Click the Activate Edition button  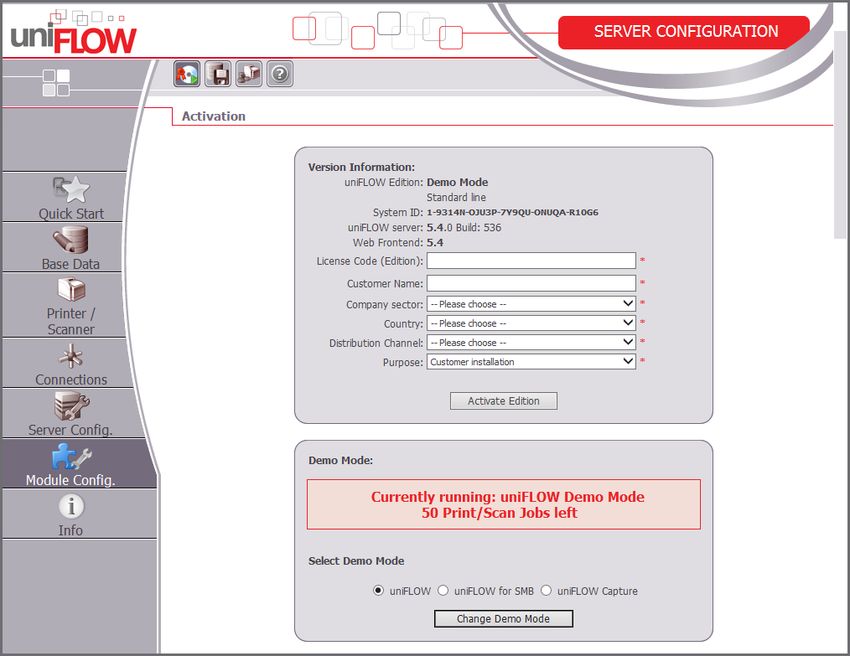click(x=503, y=401)
